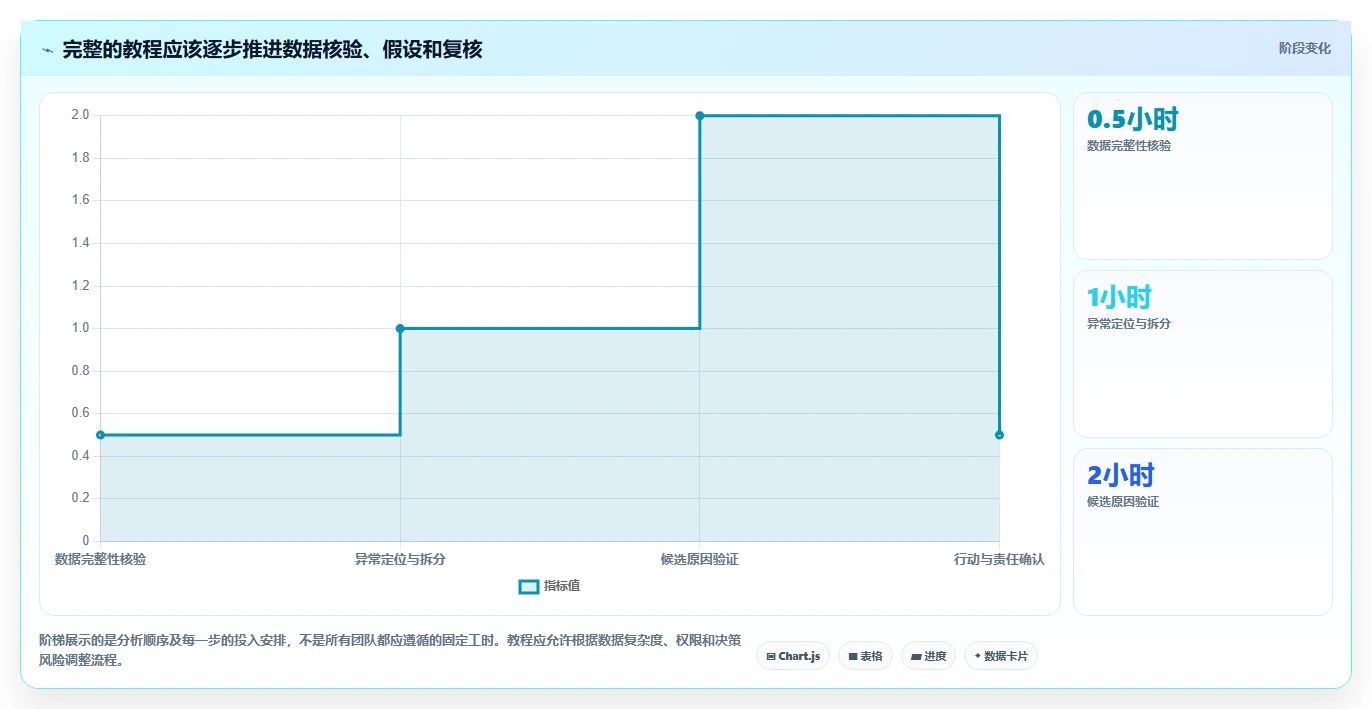Open the 1小时 异常定位与拆分 card
The image size is (1372, 709).
pos(1202,354)
